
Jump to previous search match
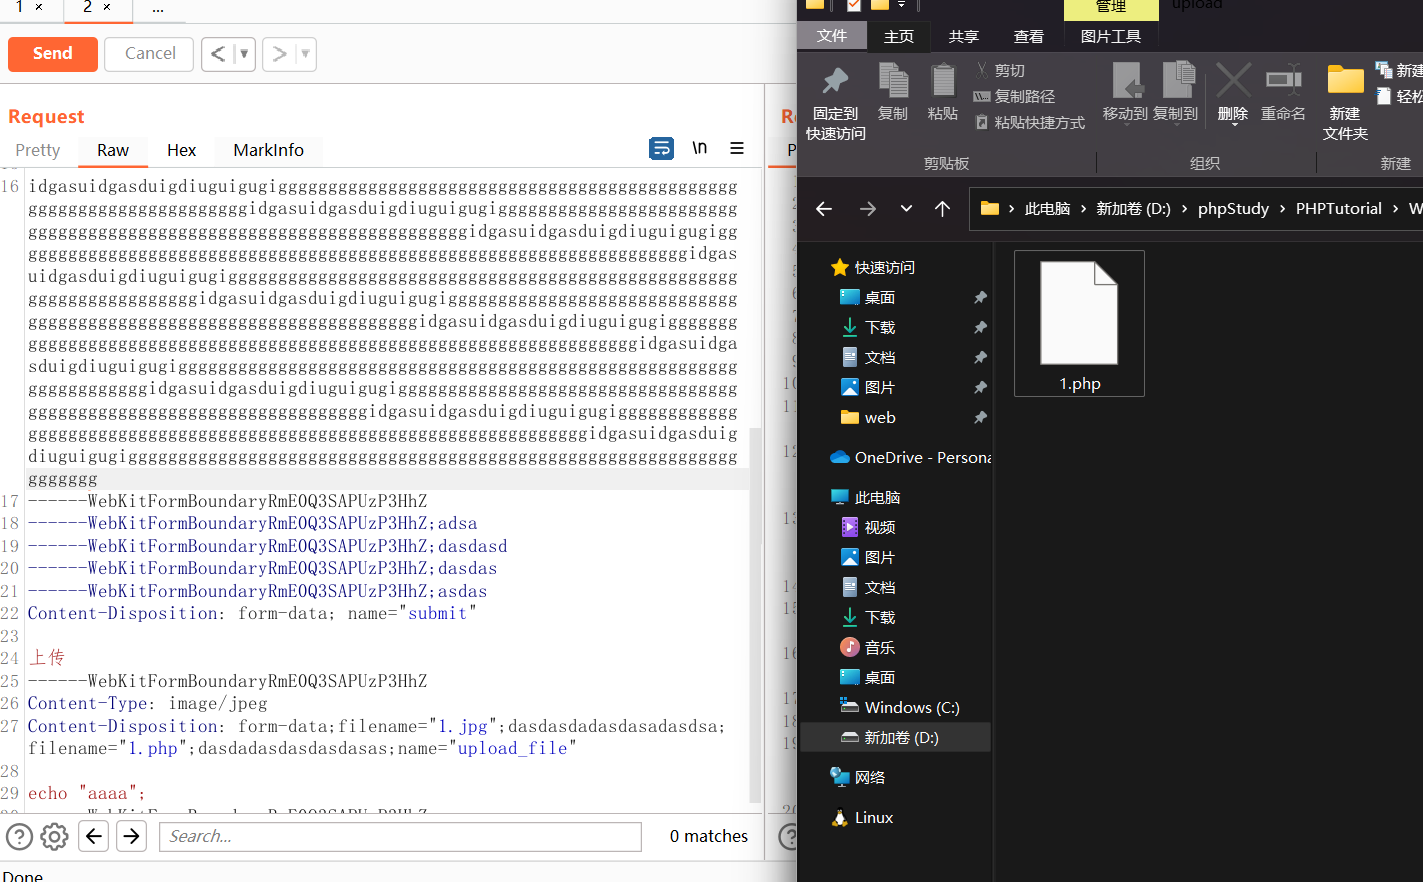(94, 836)
